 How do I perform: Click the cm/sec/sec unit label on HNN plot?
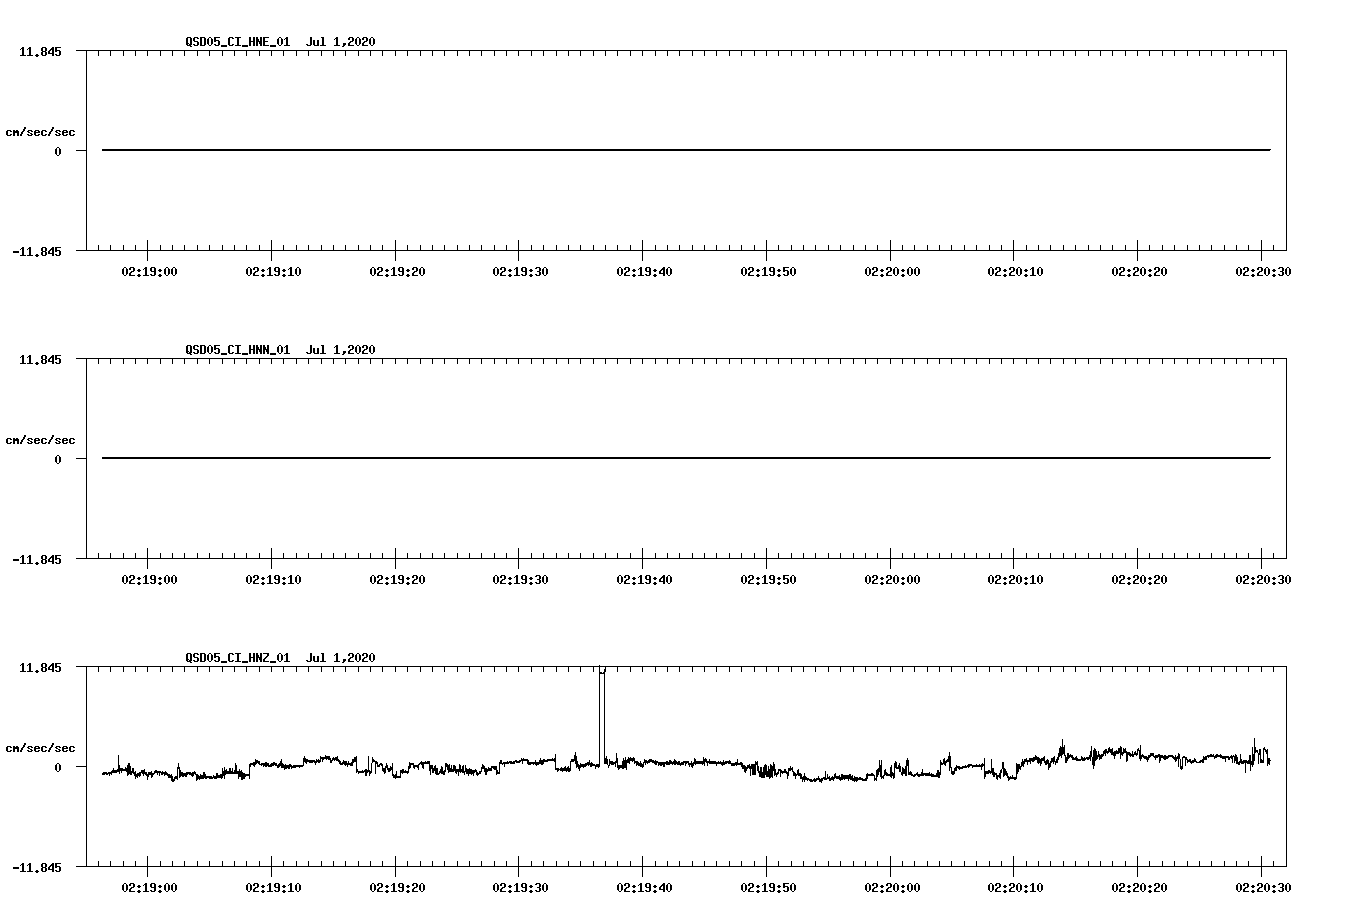(40, 440)
